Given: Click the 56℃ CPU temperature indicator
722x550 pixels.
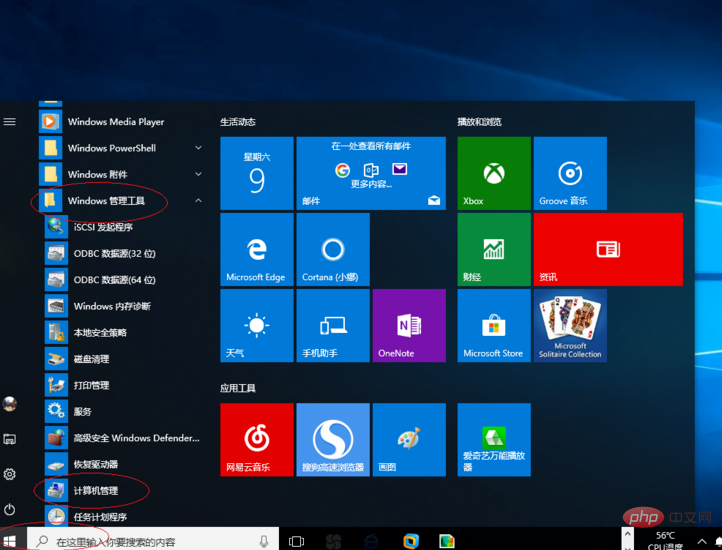Looking at the screenshot, I should tap(665, 540).
